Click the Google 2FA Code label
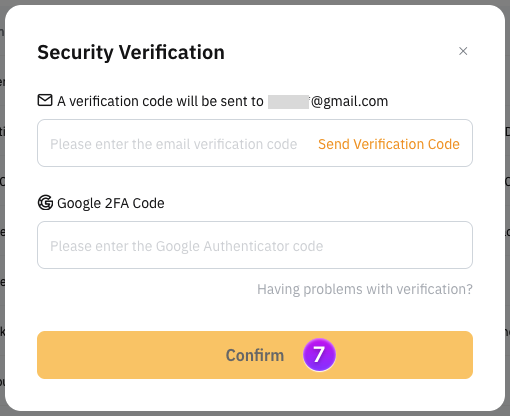The image size is (510, 416). (111, 203)
